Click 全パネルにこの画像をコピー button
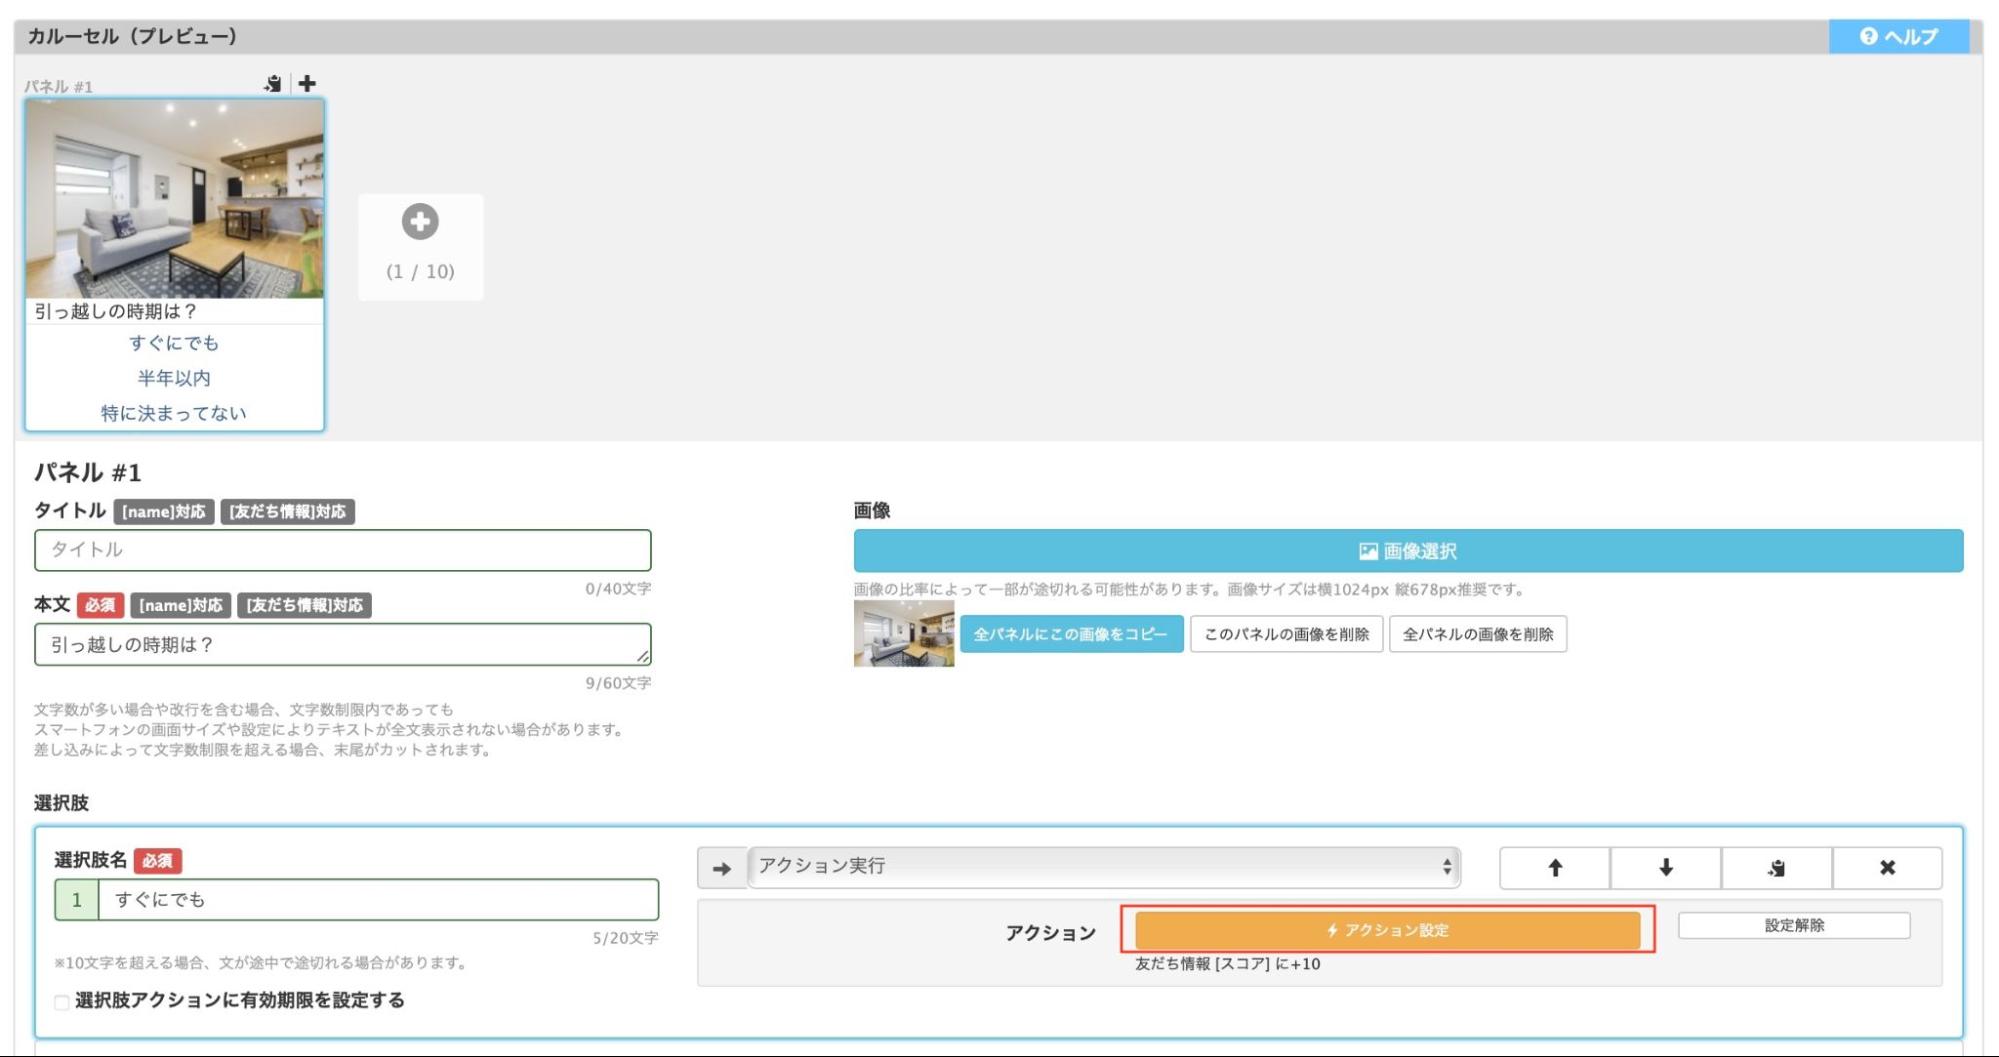 tap(1071, 634)
